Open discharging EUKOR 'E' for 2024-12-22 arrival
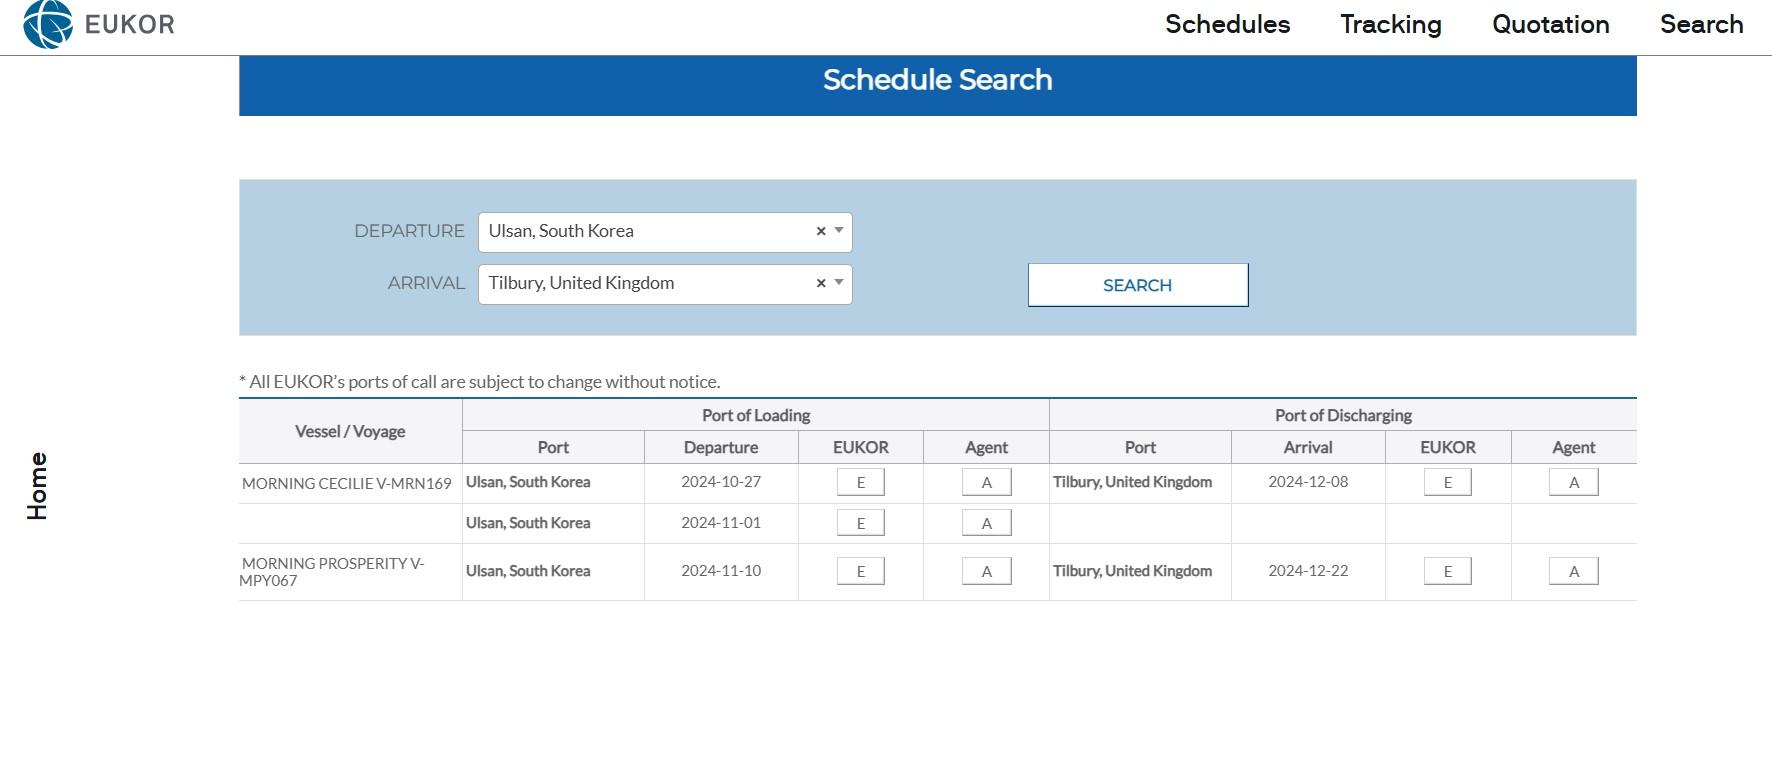The height and width of the screenshot is (767, 1772). tap(1447, 571)
